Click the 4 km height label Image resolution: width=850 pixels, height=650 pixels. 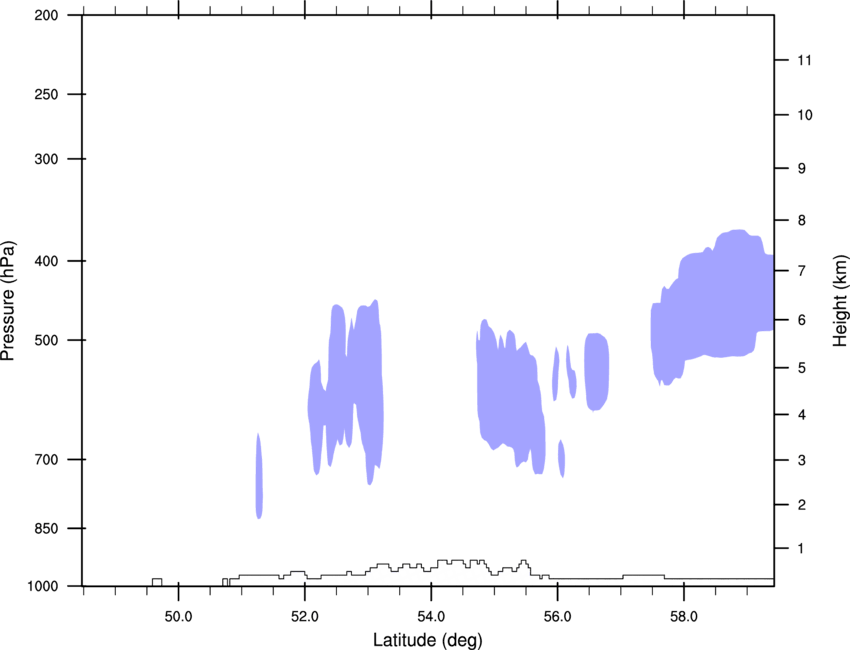(802, 415)
